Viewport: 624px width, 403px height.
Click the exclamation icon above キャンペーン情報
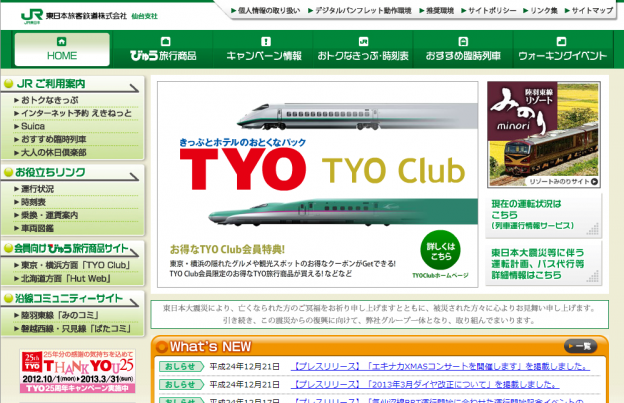tap(266, 41)
